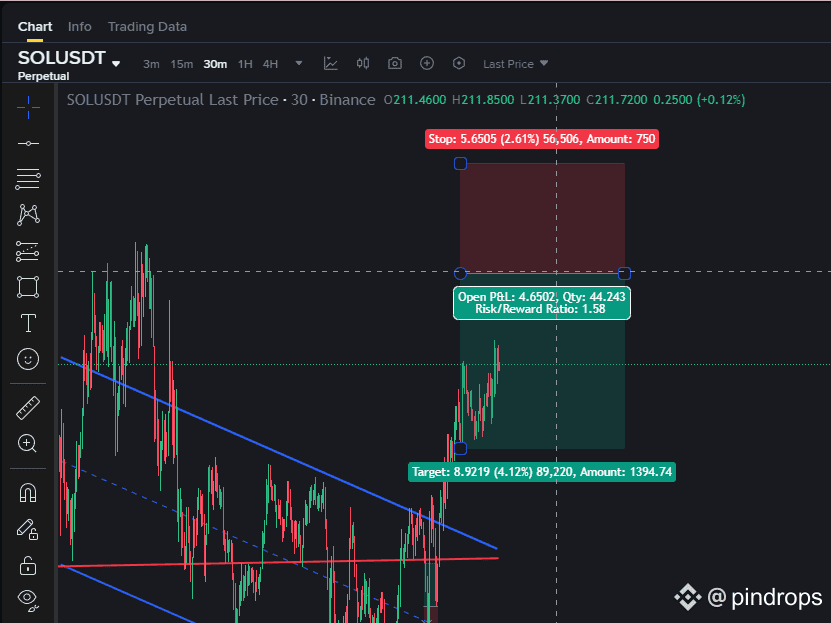
Task: Click the open value O211.4600 in legend
Action: coord(415,100)
